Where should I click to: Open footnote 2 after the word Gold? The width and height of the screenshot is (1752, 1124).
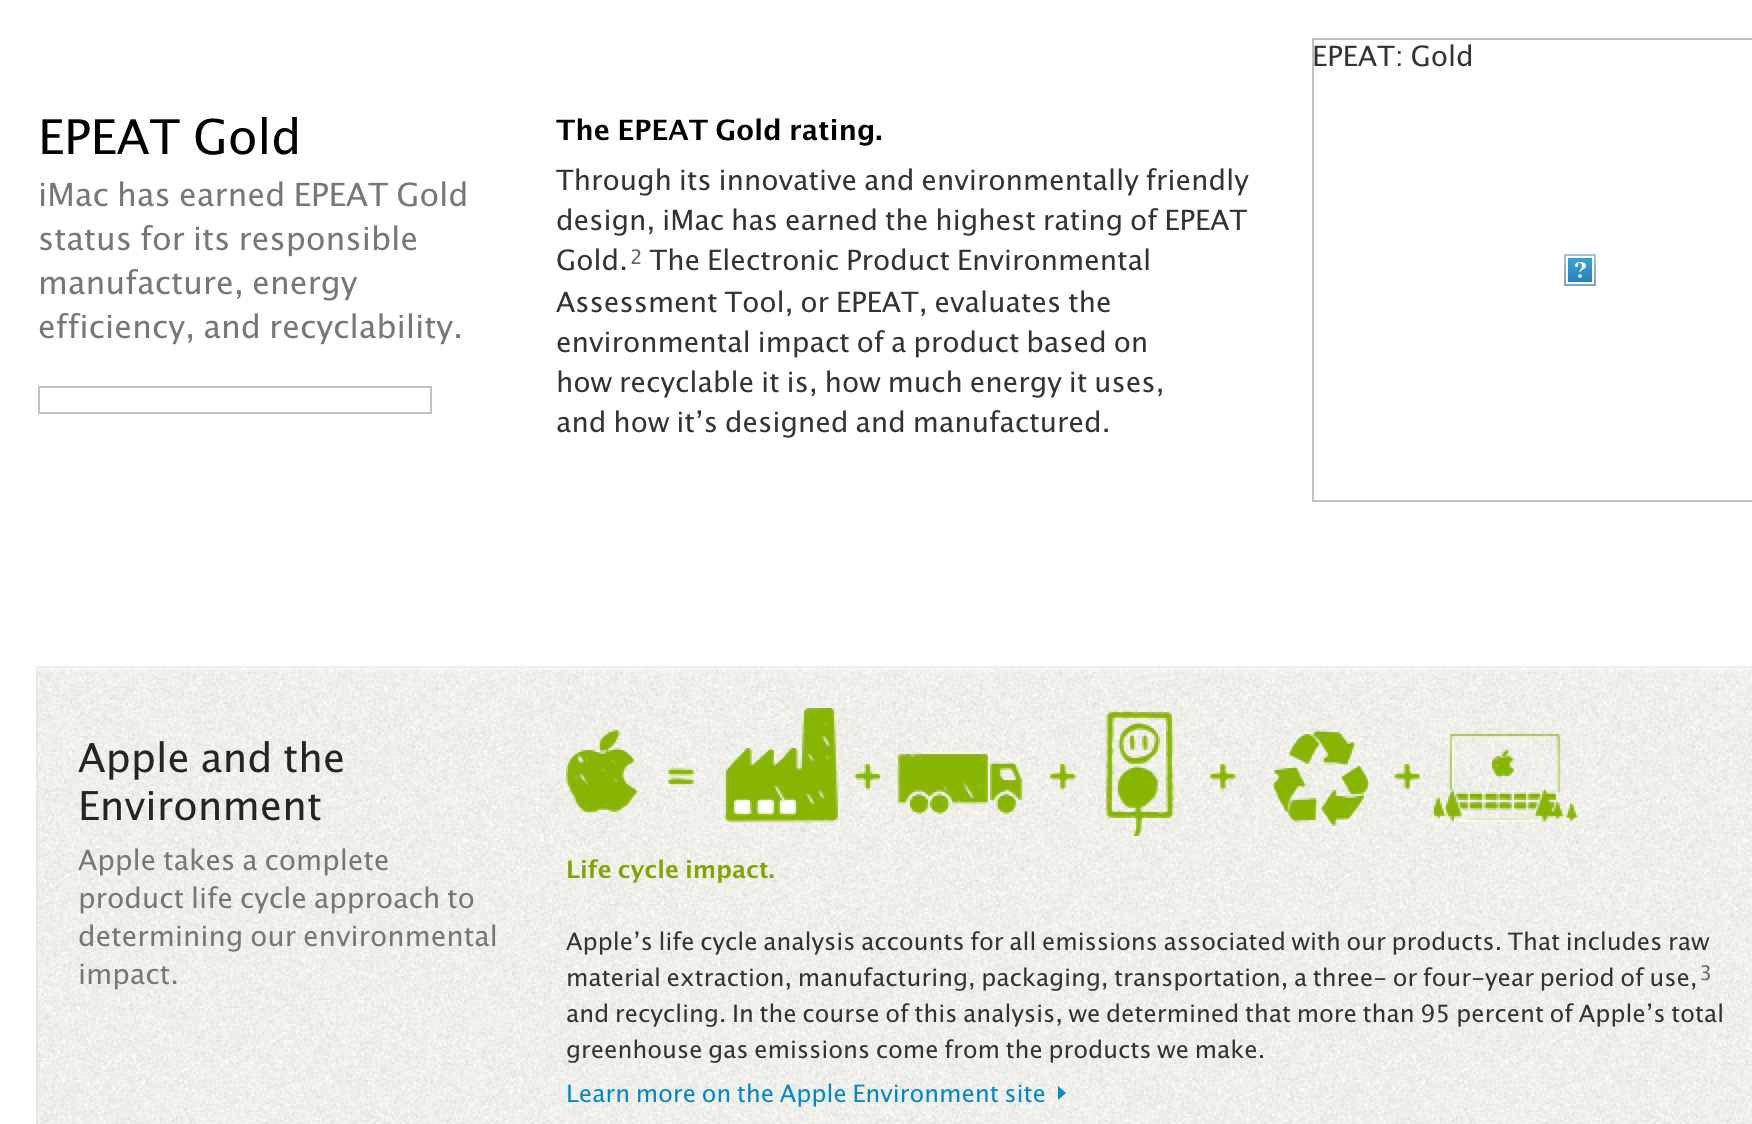tap(636, 257)
